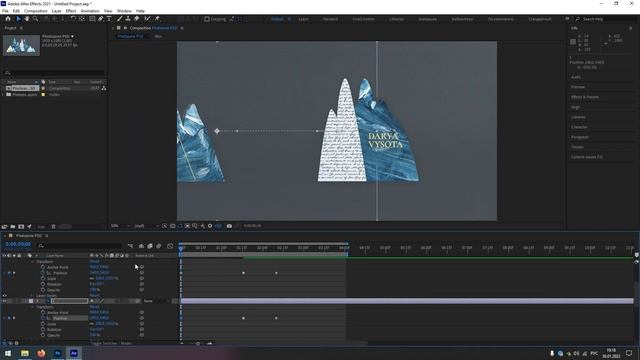Toggle stopwatch for upper Anchor Point property

point(43,267)
